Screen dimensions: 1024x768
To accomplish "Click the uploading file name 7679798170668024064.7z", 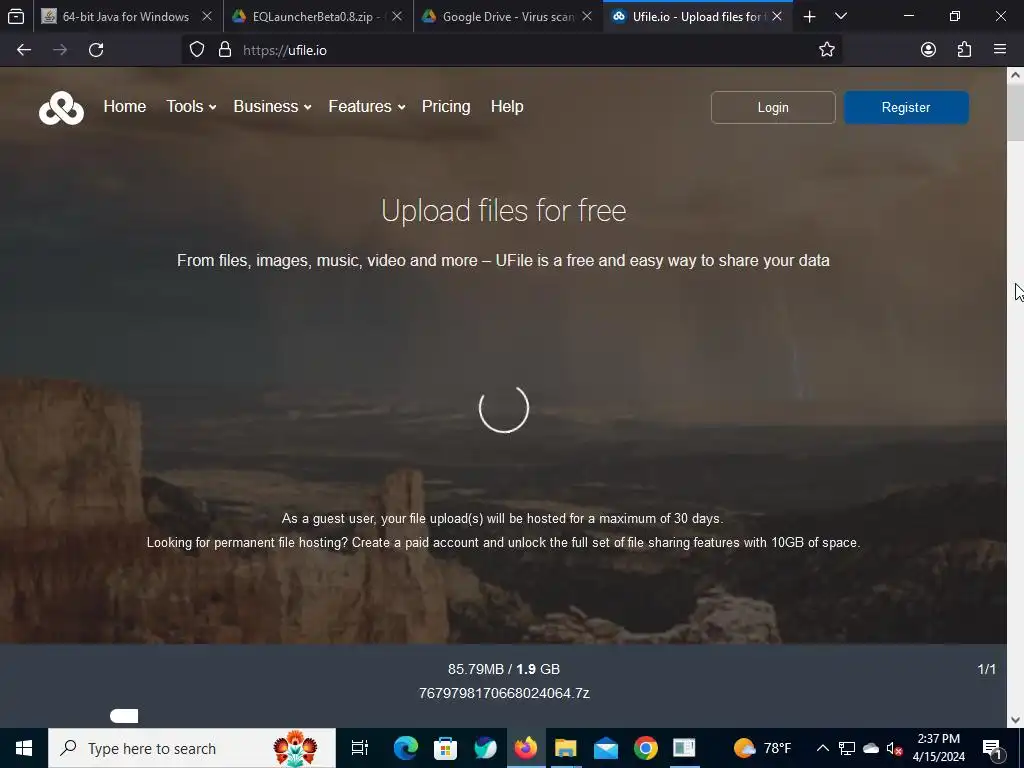I will 504,693.
